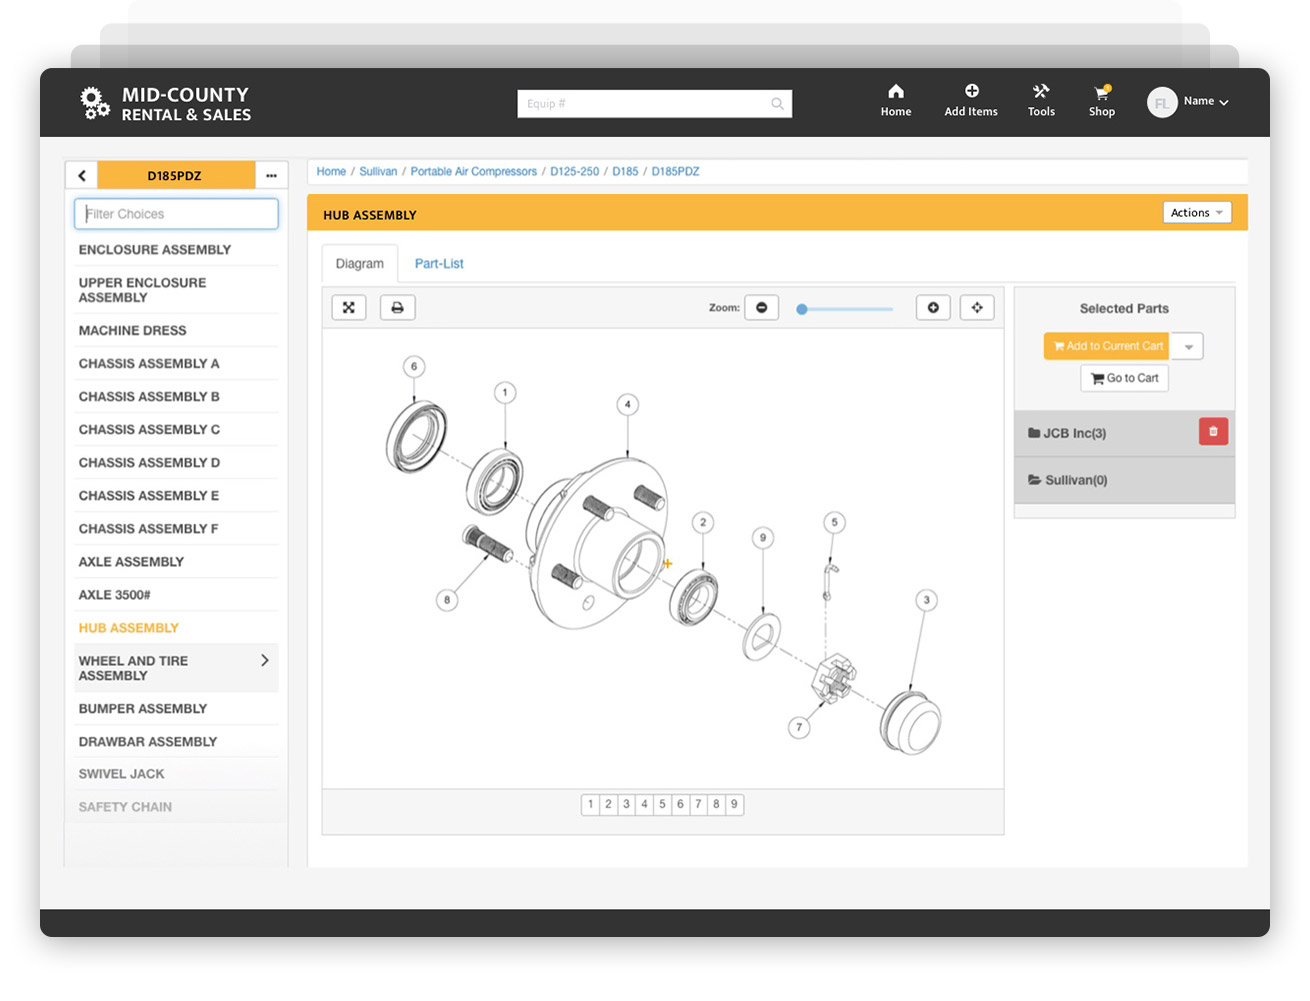Click the Go to Cart button
This screenshot has width=1310, height=1001.
(x=1124, y=378)
